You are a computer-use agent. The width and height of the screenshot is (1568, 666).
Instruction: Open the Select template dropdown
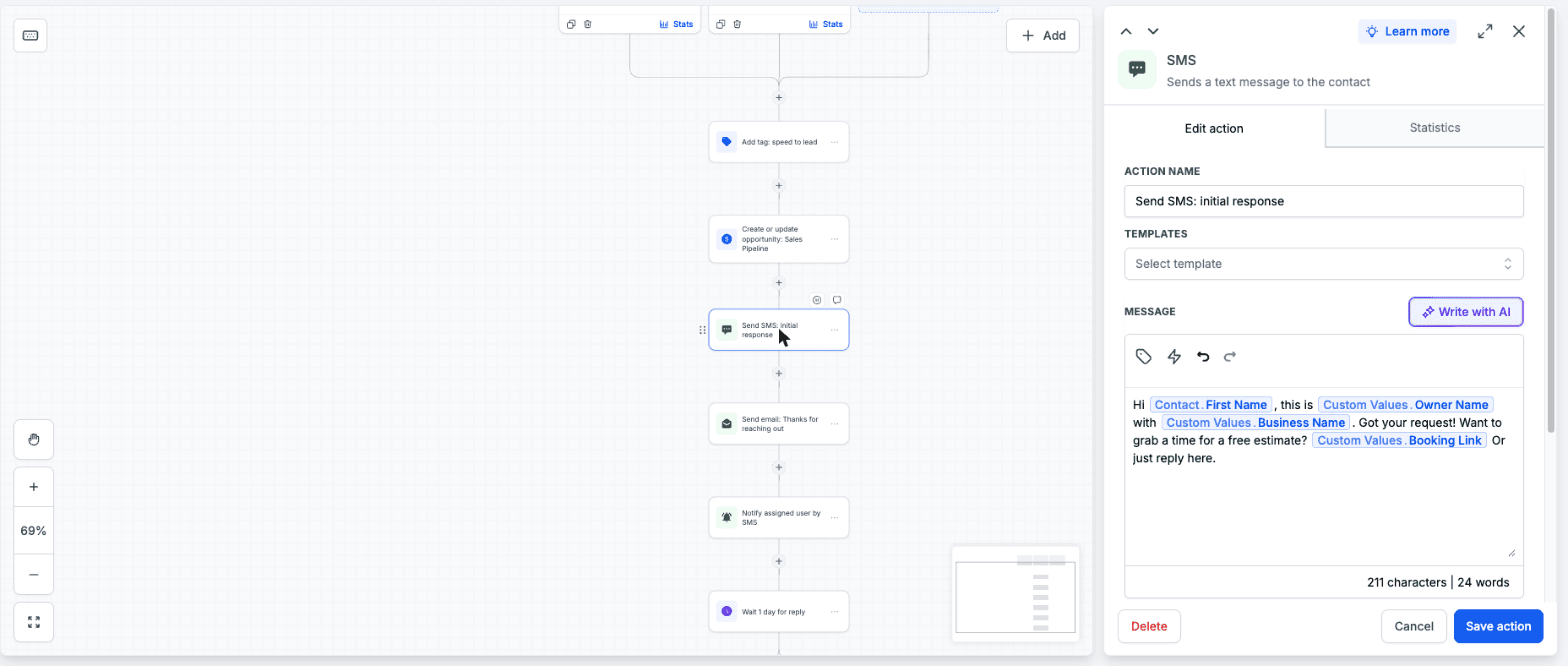click(1323, 264)
